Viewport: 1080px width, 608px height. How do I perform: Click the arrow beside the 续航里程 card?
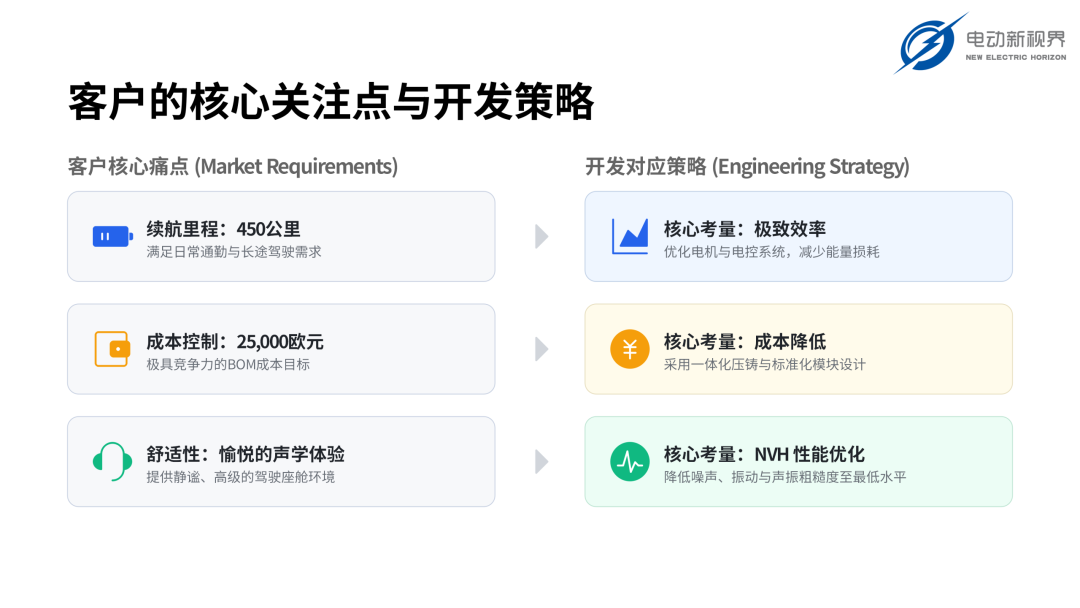tap(542, 236)
